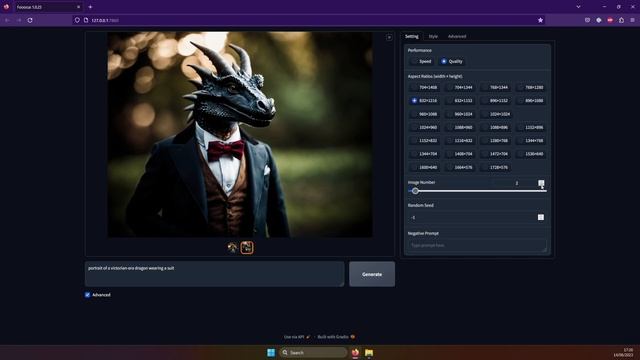Viewport: 640px width, 360px height.
Task: Choose the 768×1344 aspect ratio
Action: point(495,87)
